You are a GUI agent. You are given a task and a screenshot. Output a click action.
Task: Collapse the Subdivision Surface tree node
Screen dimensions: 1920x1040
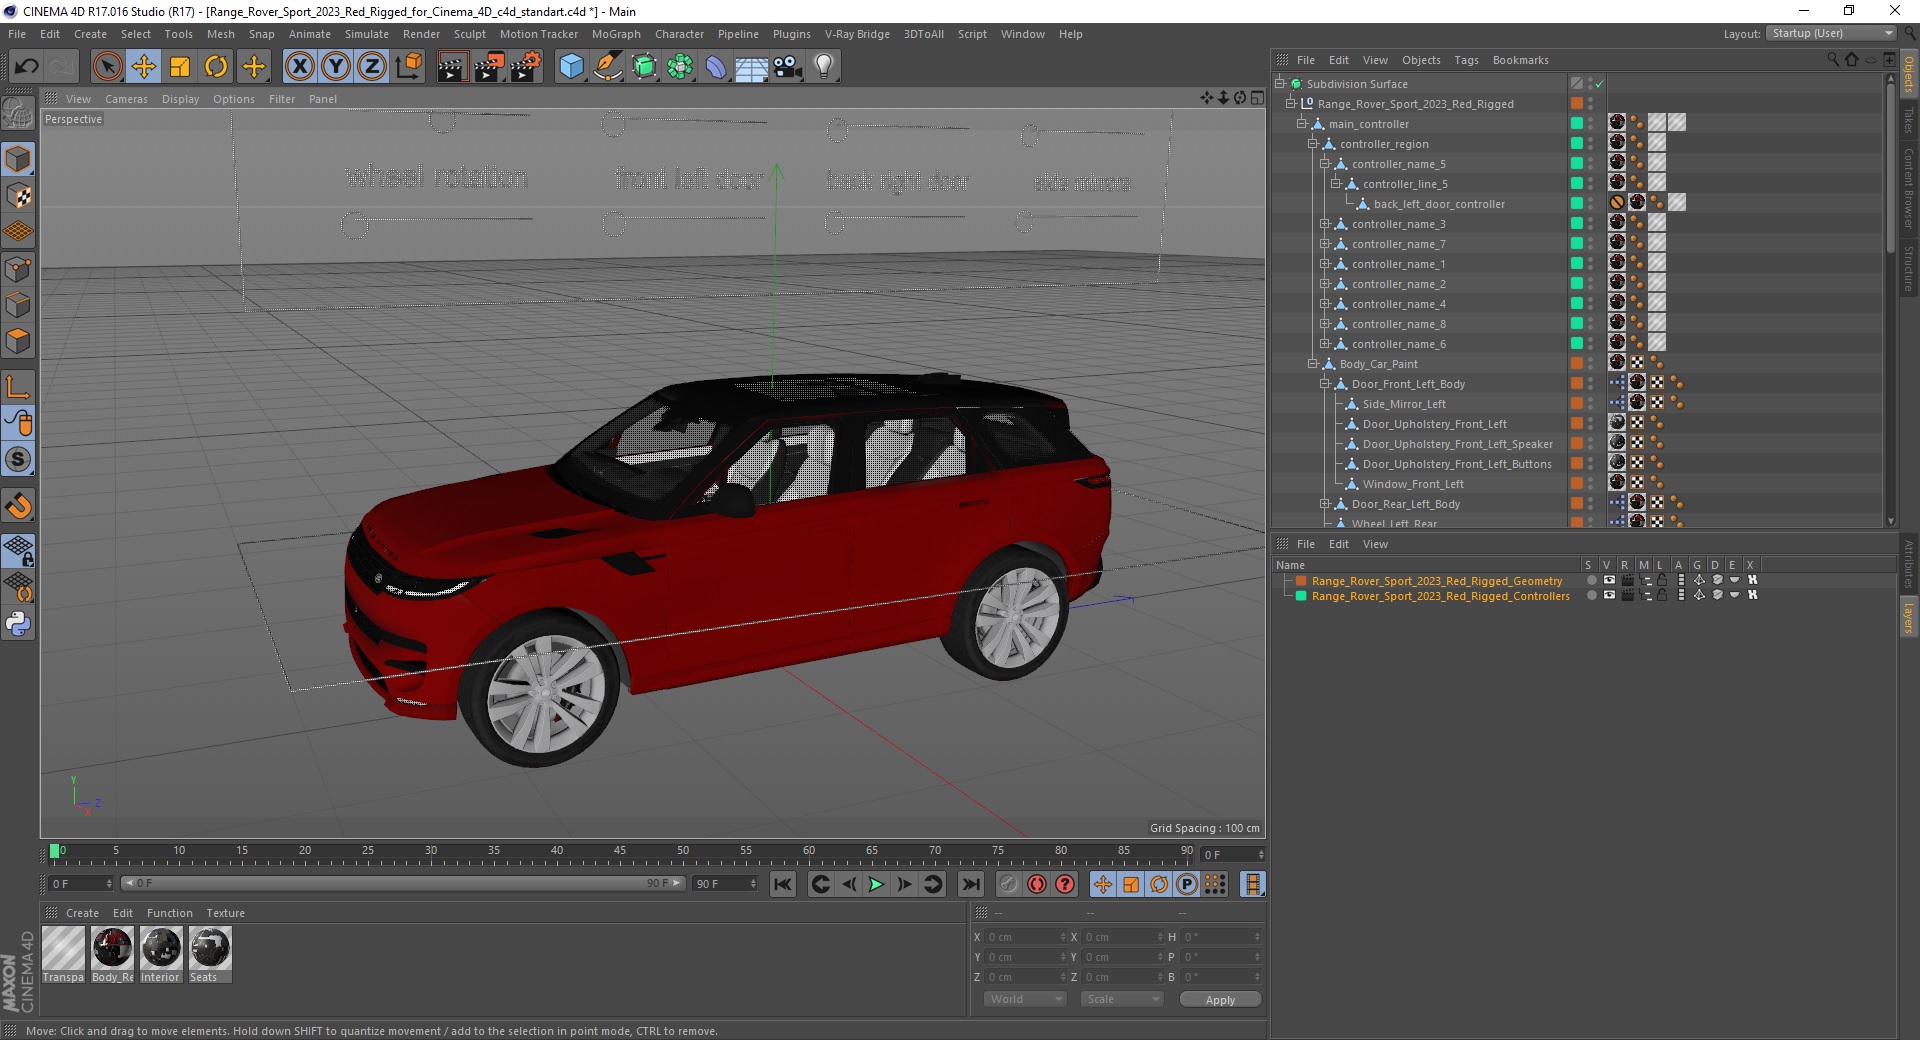pyautogui.click(x=1279, y=84)
